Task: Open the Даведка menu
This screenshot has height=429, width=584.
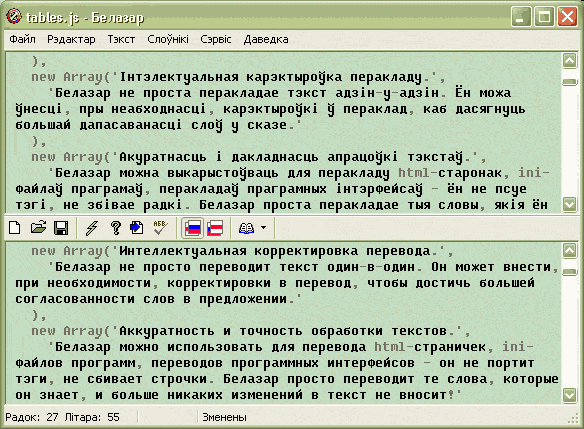Action: coord(266,39)
